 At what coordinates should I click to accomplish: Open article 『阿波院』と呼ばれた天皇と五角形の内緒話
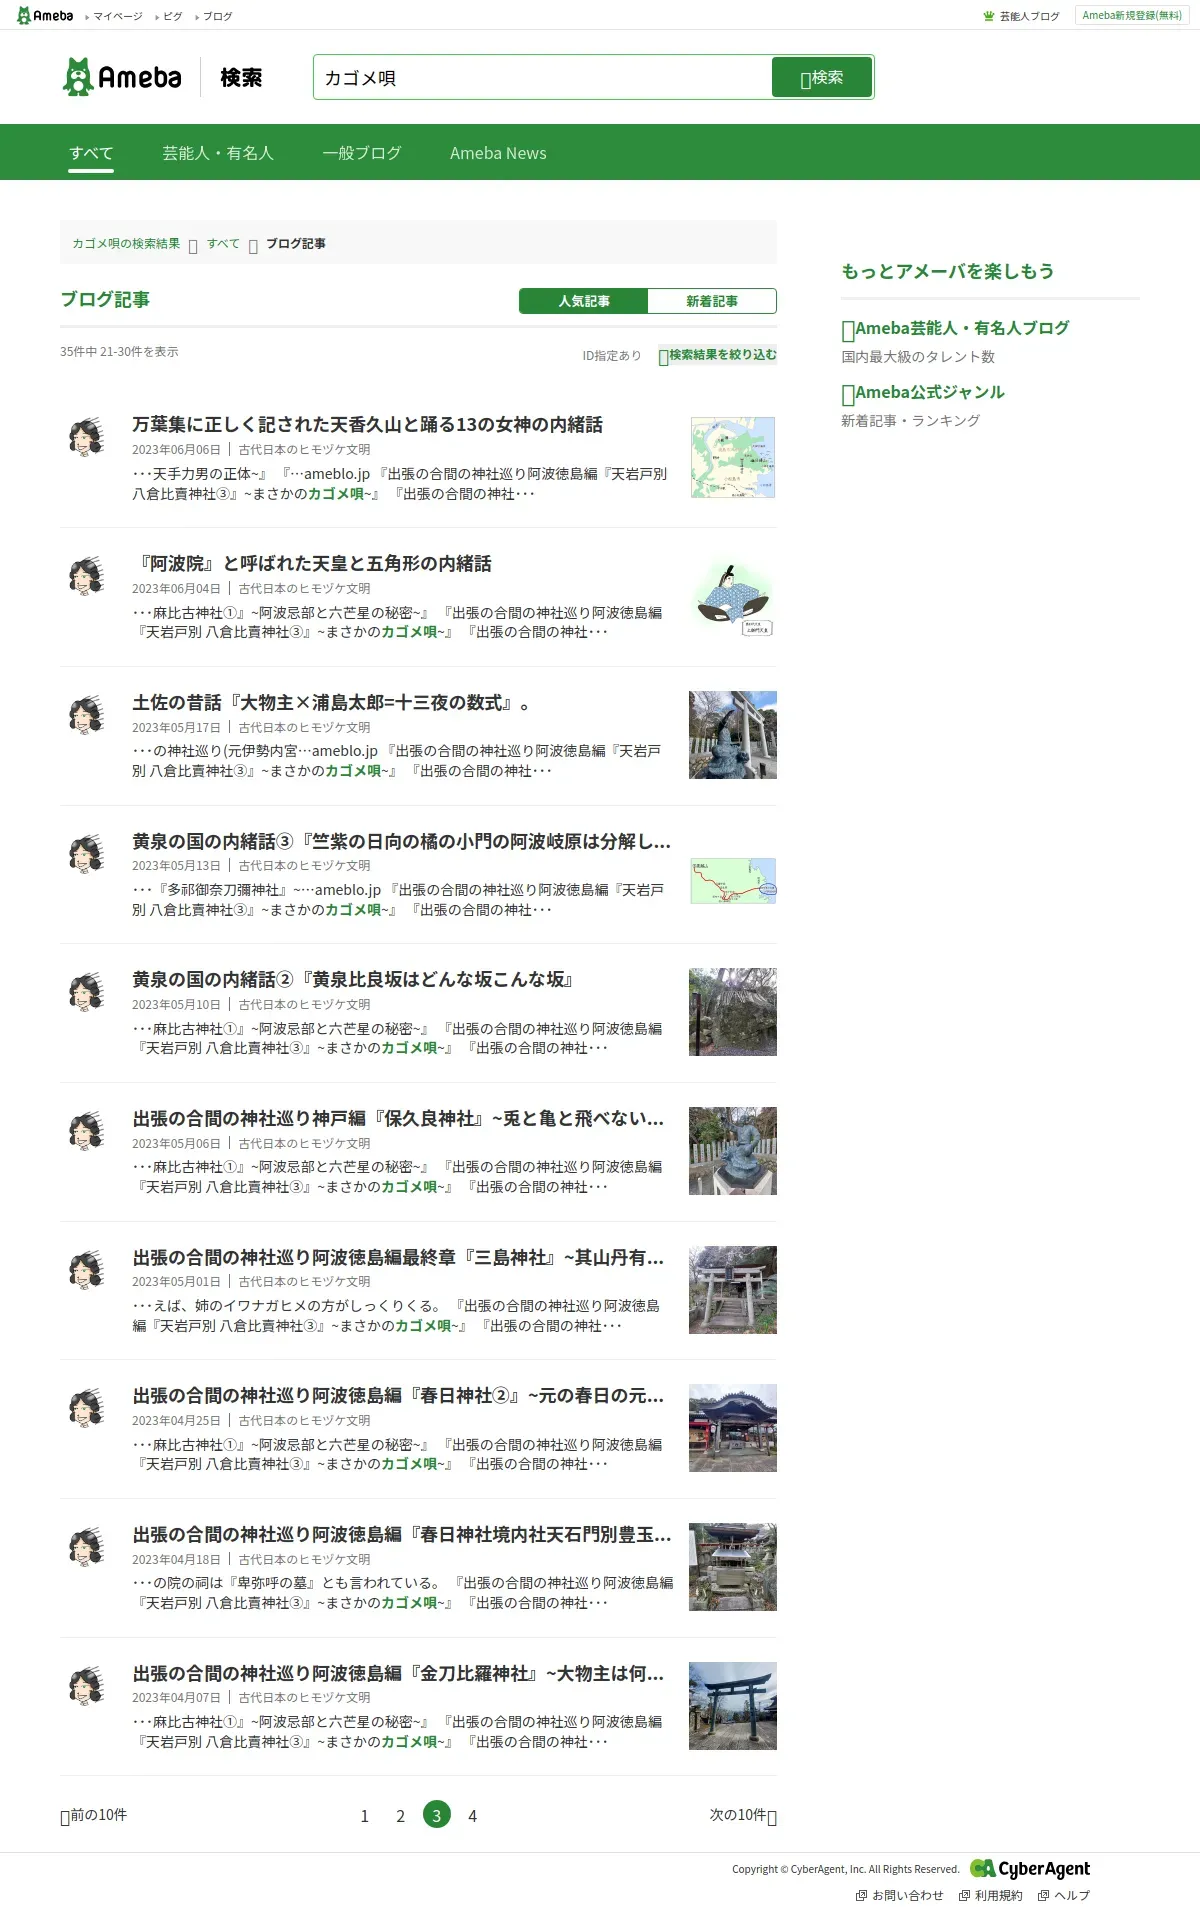pyautogui.click(x=312, y=564)
